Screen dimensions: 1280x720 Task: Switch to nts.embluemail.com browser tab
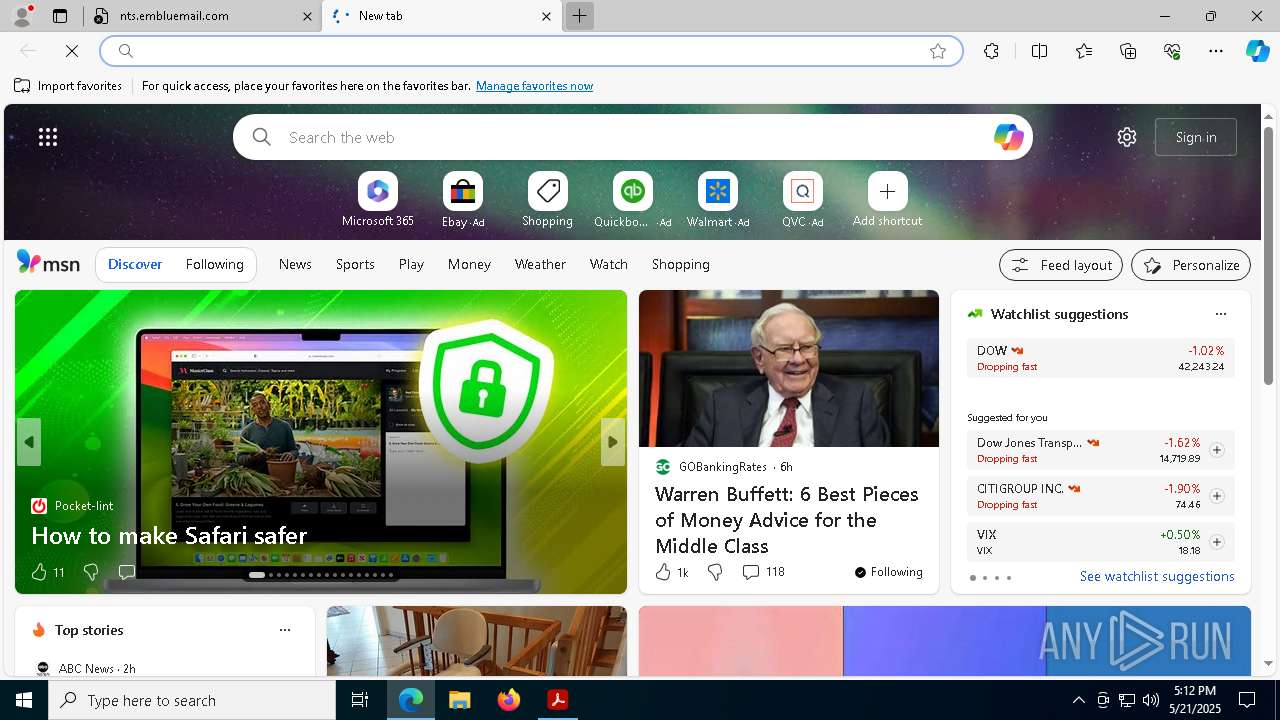(x=203, y=16)
